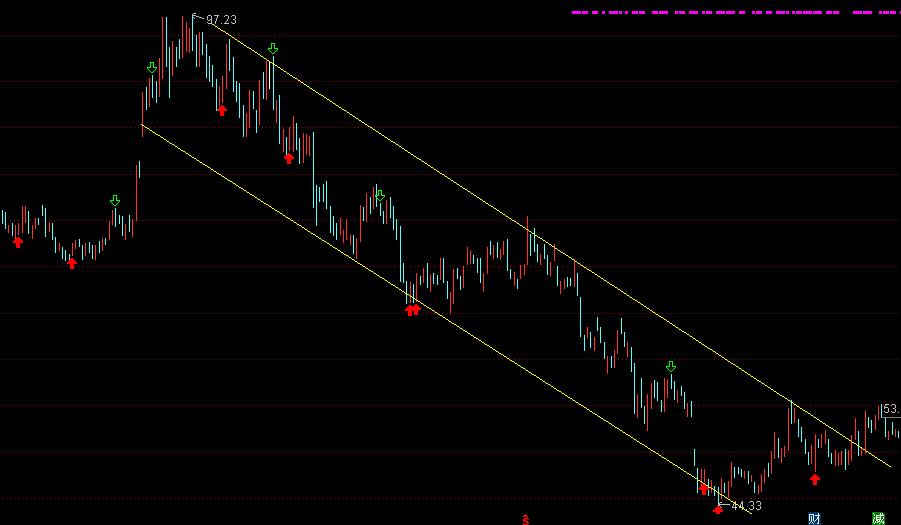The width and height of the screenshot is (901, 525).
Task: Click the red buy arrow beside the 44.33 label
Action: pyautogui.click(x=718, y=509)
